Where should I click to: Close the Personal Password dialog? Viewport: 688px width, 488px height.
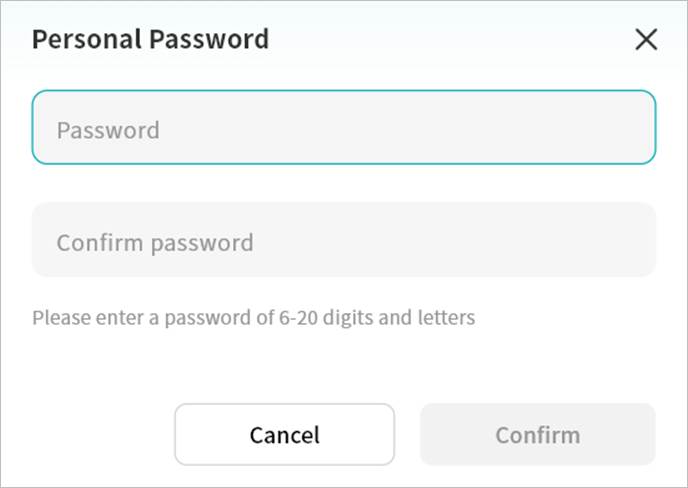point(646,40)
